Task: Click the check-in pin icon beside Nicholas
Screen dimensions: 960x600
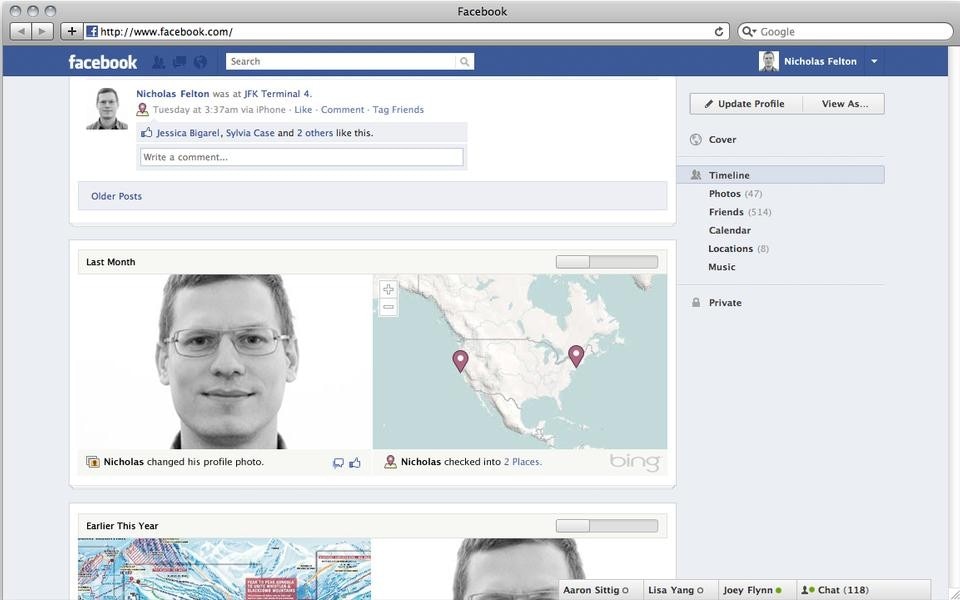Action: tap(390, 462)
